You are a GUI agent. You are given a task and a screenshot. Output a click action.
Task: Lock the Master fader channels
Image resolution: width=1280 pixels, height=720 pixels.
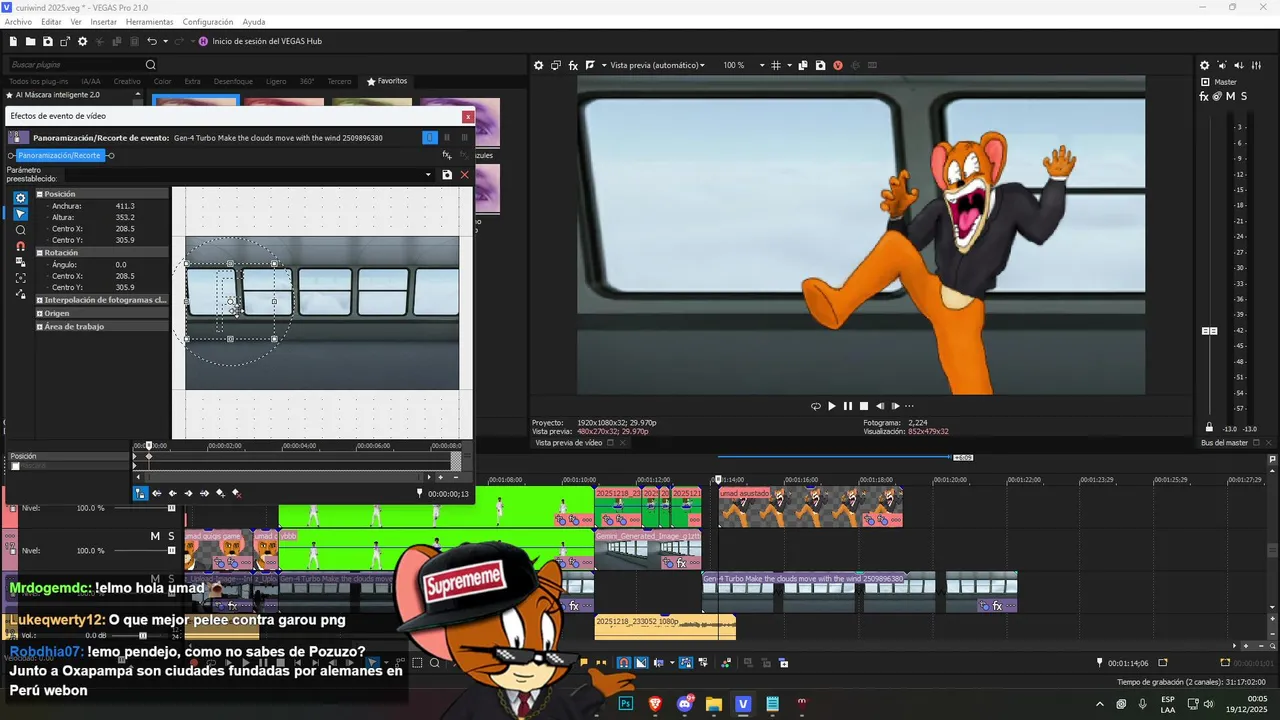point(1208,428)
